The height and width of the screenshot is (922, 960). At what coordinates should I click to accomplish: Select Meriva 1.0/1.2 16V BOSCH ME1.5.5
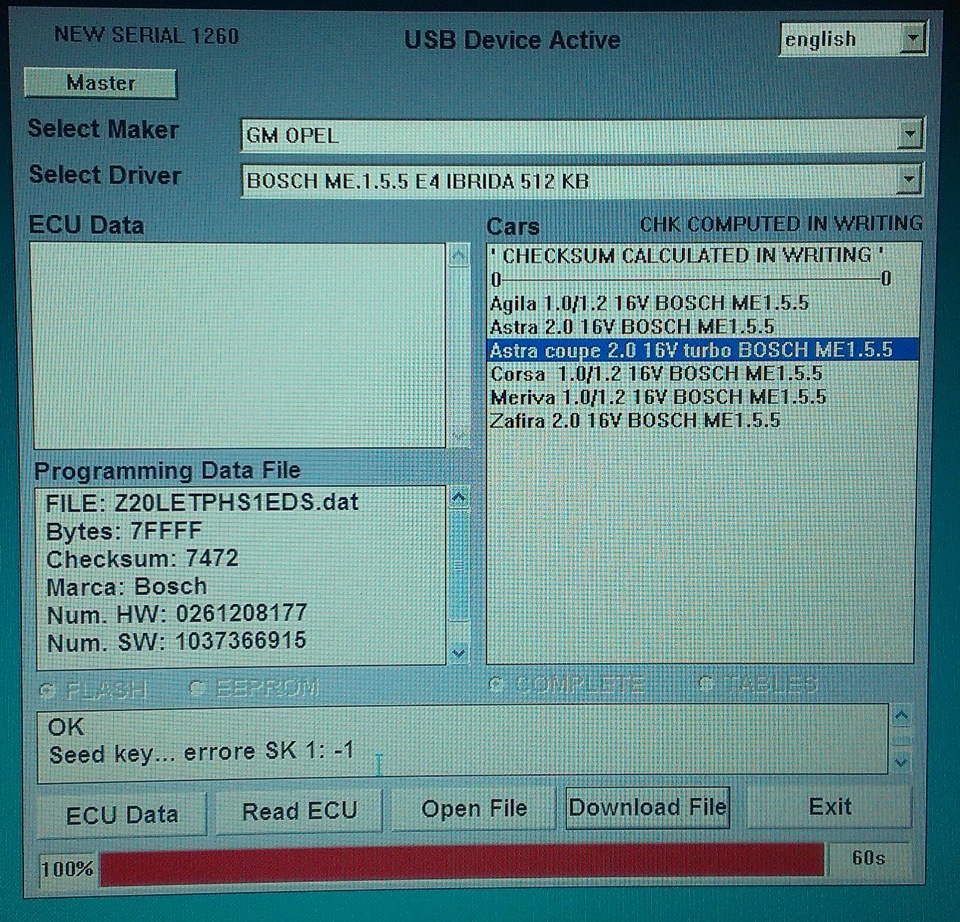click(658, 397)
